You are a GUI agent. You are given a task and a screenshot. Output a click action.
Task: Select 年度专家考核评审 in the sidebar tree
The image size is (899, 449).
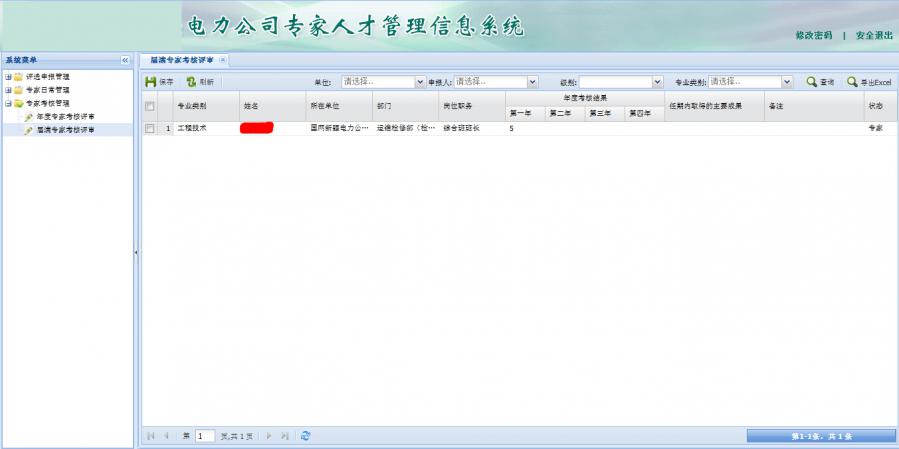pos(66,116)
